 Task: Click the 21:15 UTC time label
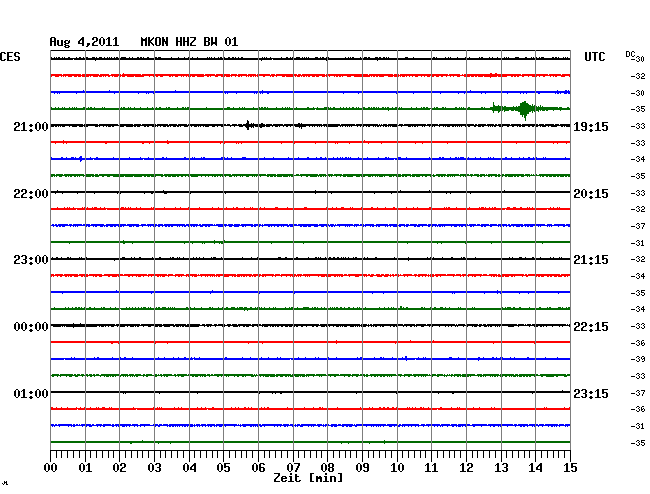click(591, 260)
